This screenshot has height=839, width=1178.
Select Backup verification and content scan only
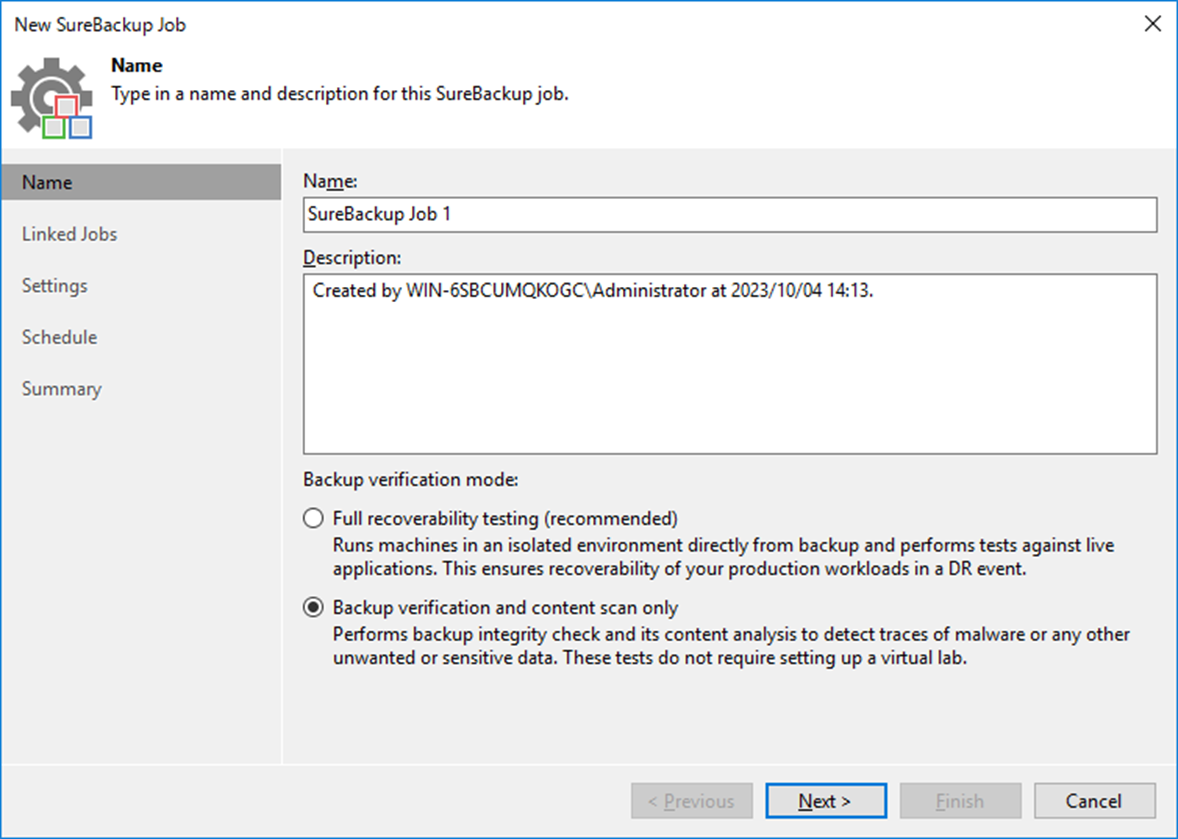click(313, 607)
